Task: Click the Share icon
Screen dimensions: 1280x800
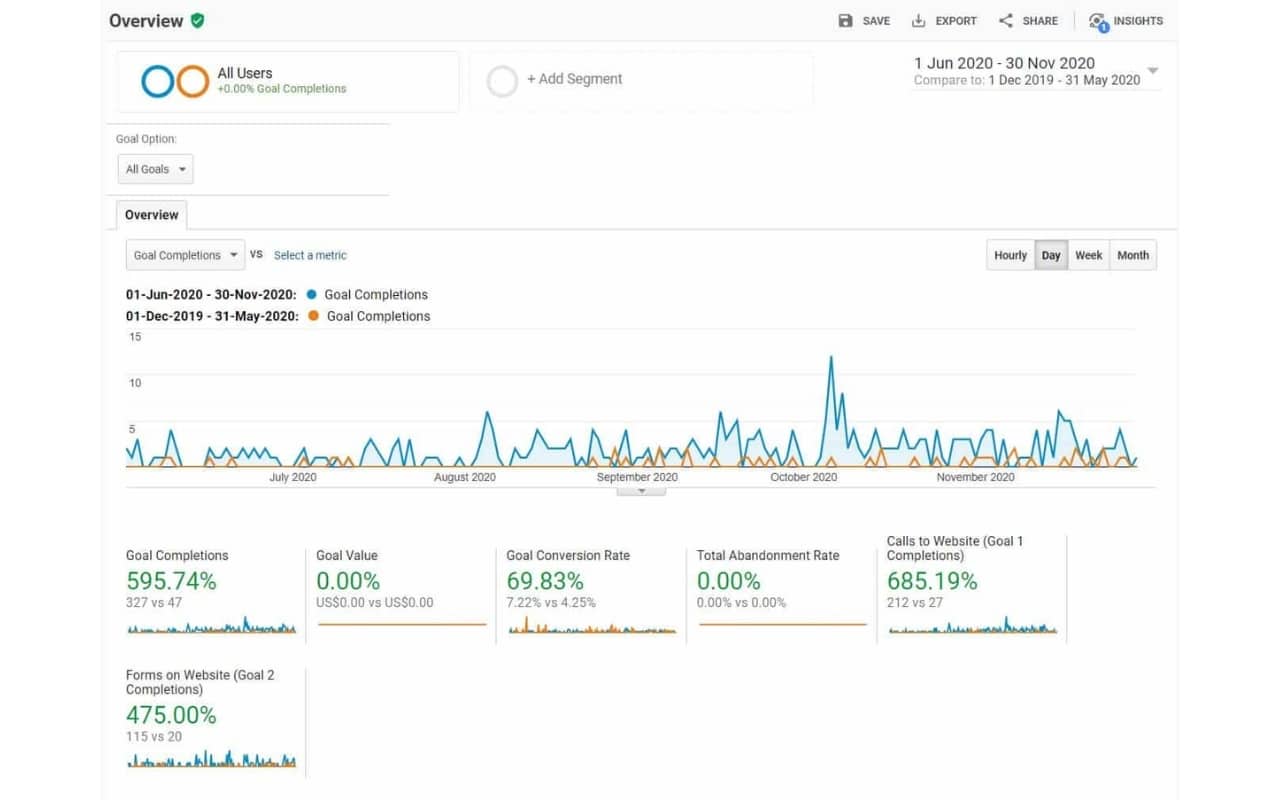Action: pyautogui.click(x=1006, y=21)
